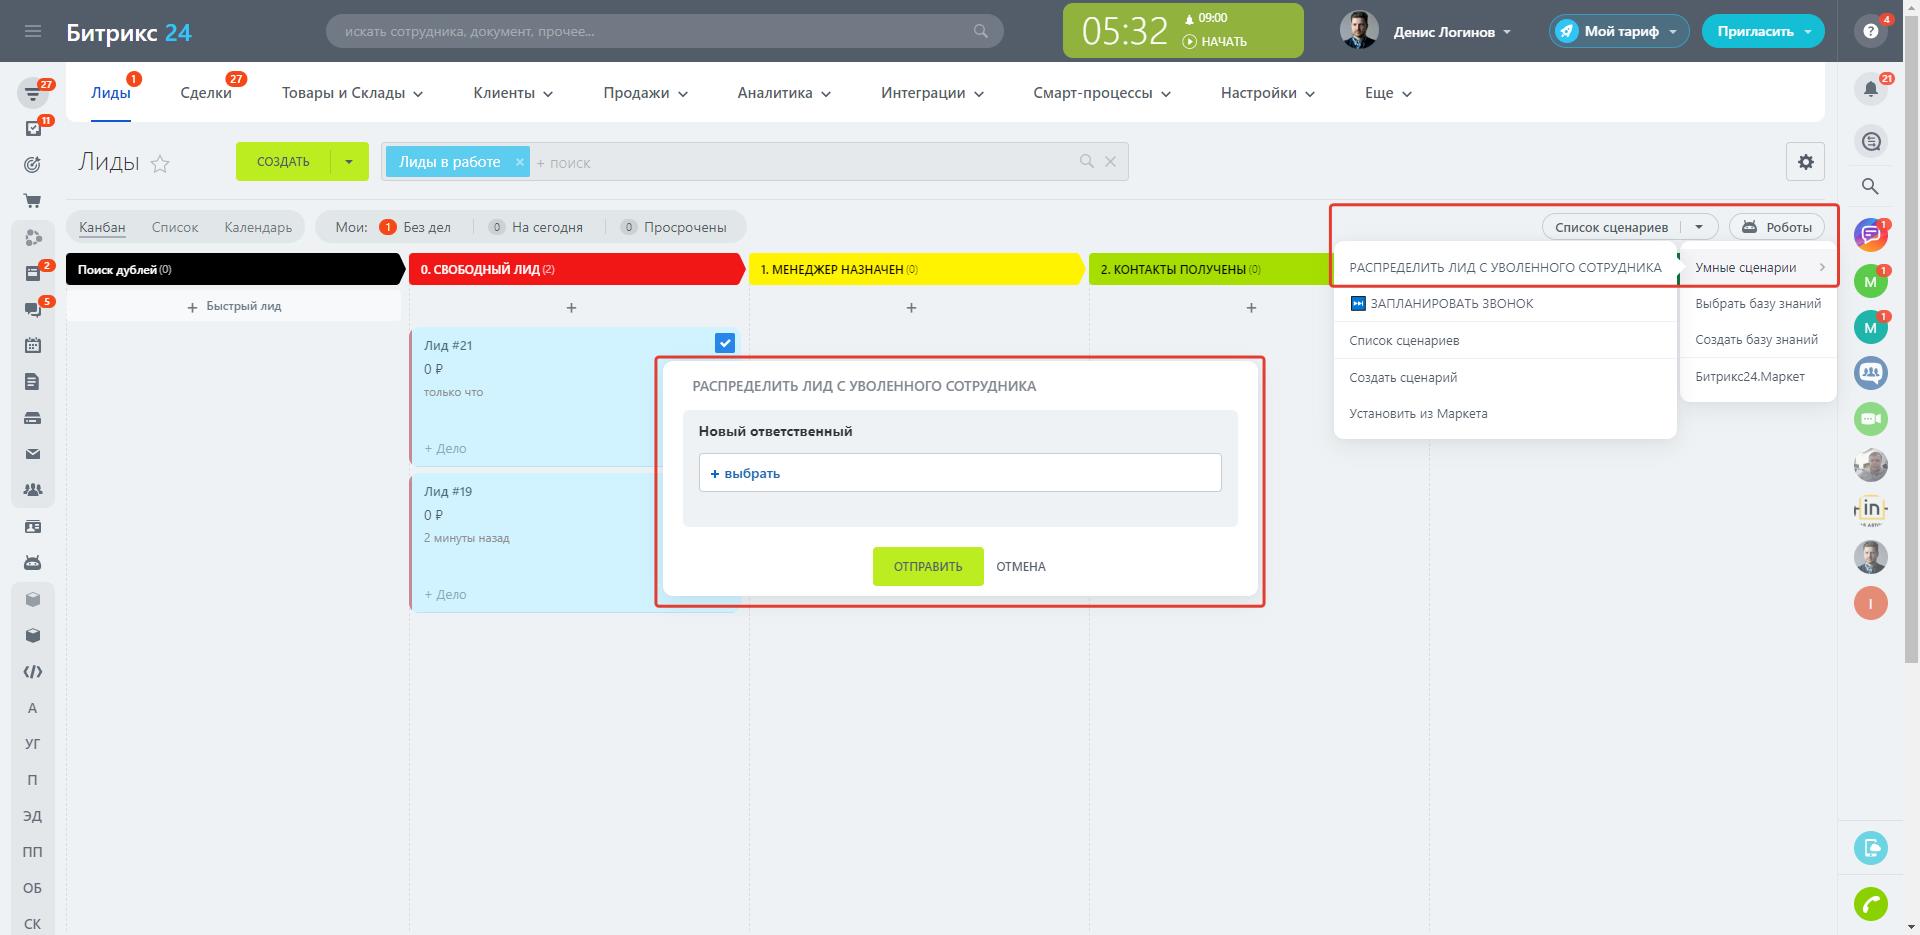Select Выбрать базу знаний option
1920x935 pixels.
(1758, 303)
